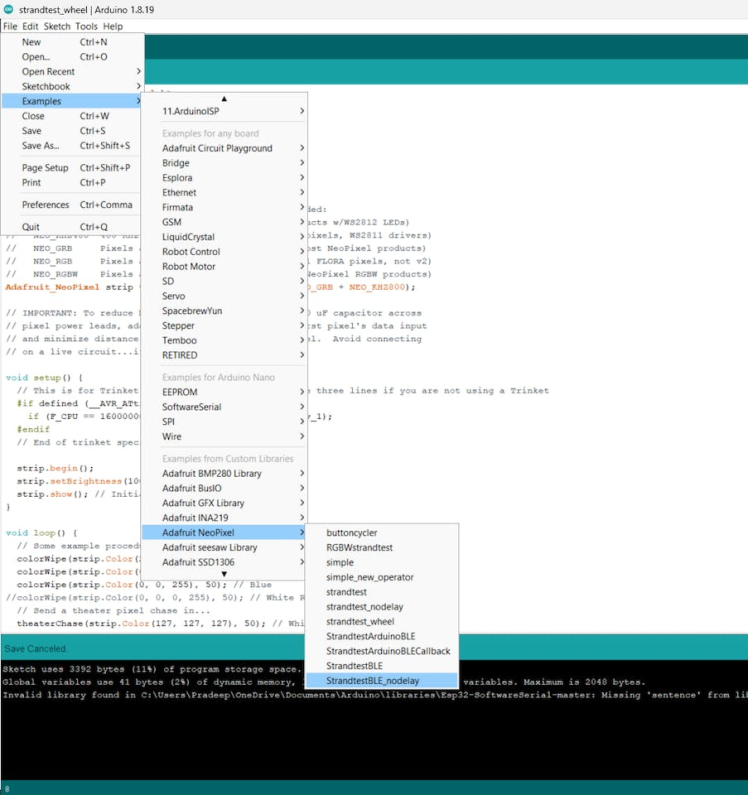This screenshot has height=795, width=748.
Task: Open the strandtest_wheel example
Action: pos(360,621)
